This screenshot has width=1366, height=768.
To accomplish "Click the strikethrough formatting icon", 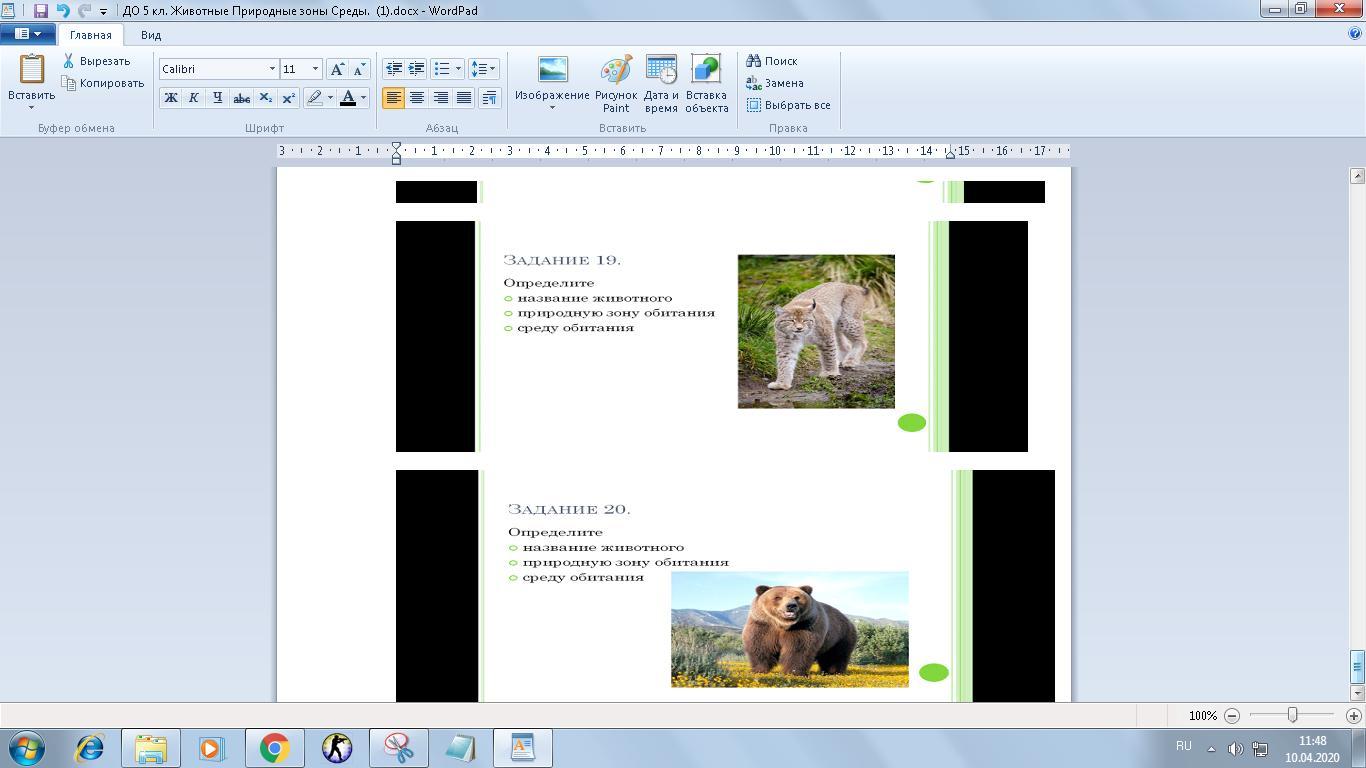I will (241, 98).
